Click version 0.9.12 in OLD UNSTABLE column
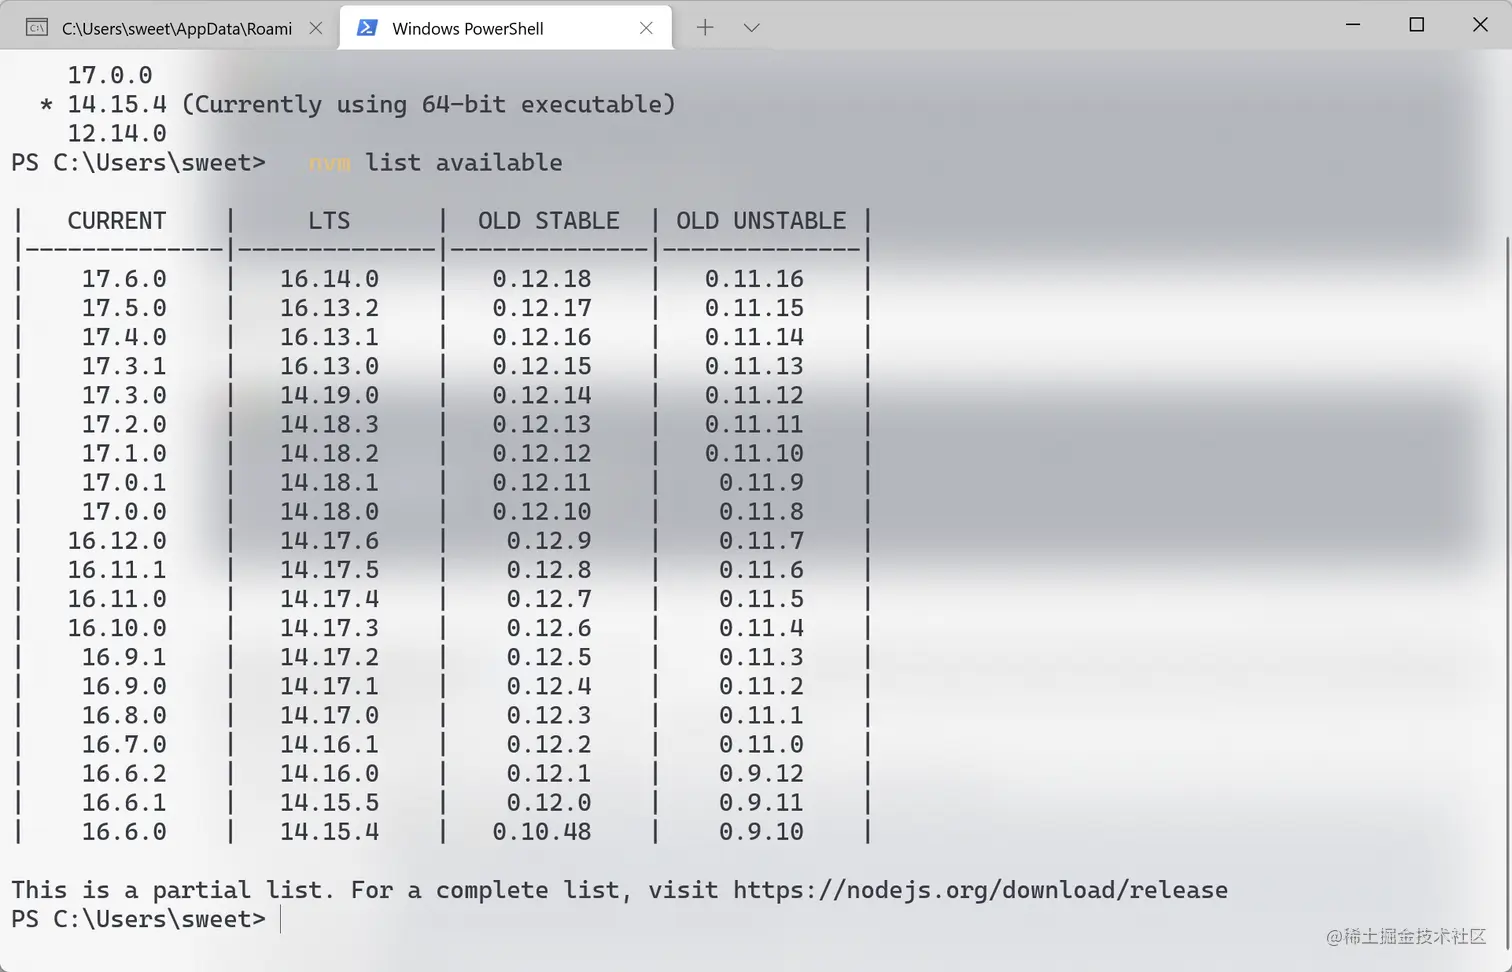Viewport: 1512px width, 972px height. coord(761,774)
